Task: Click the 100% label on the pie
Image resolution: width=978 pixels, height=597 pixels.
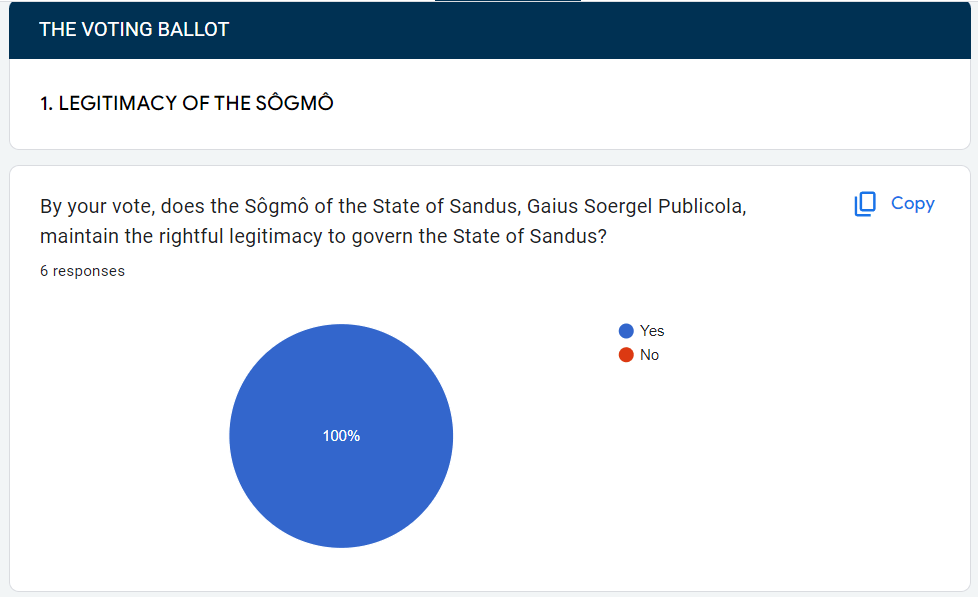Action: tap(341, 436)
